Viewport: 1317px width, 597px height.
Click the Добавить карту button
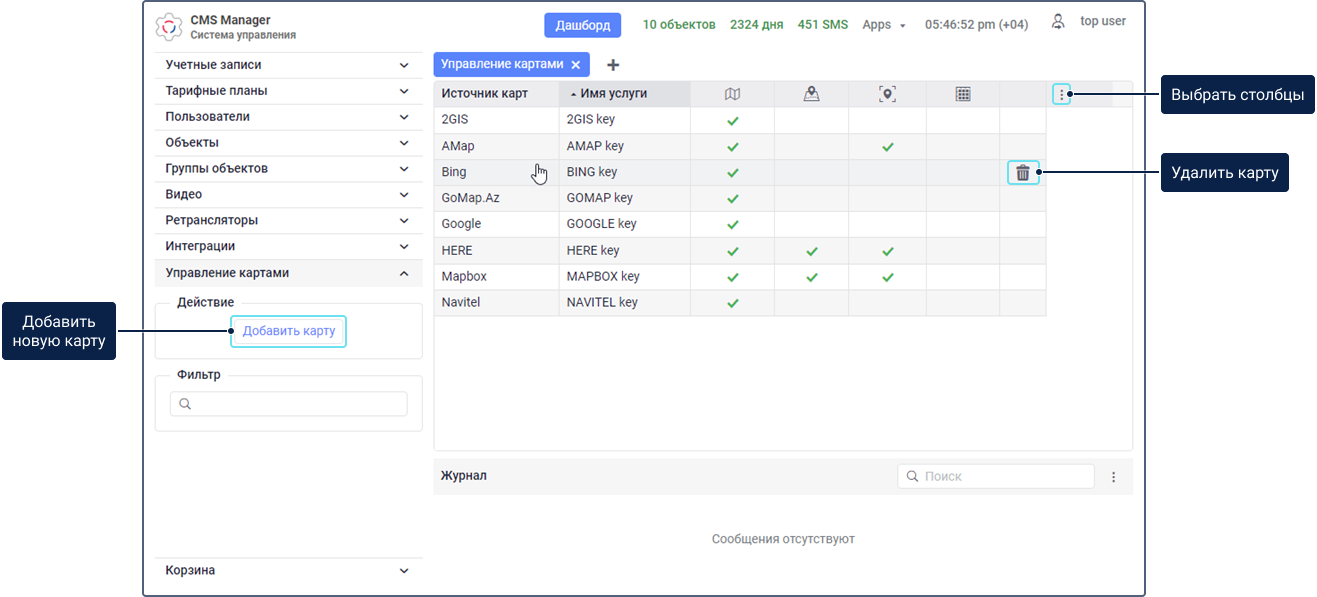point(288,331)
